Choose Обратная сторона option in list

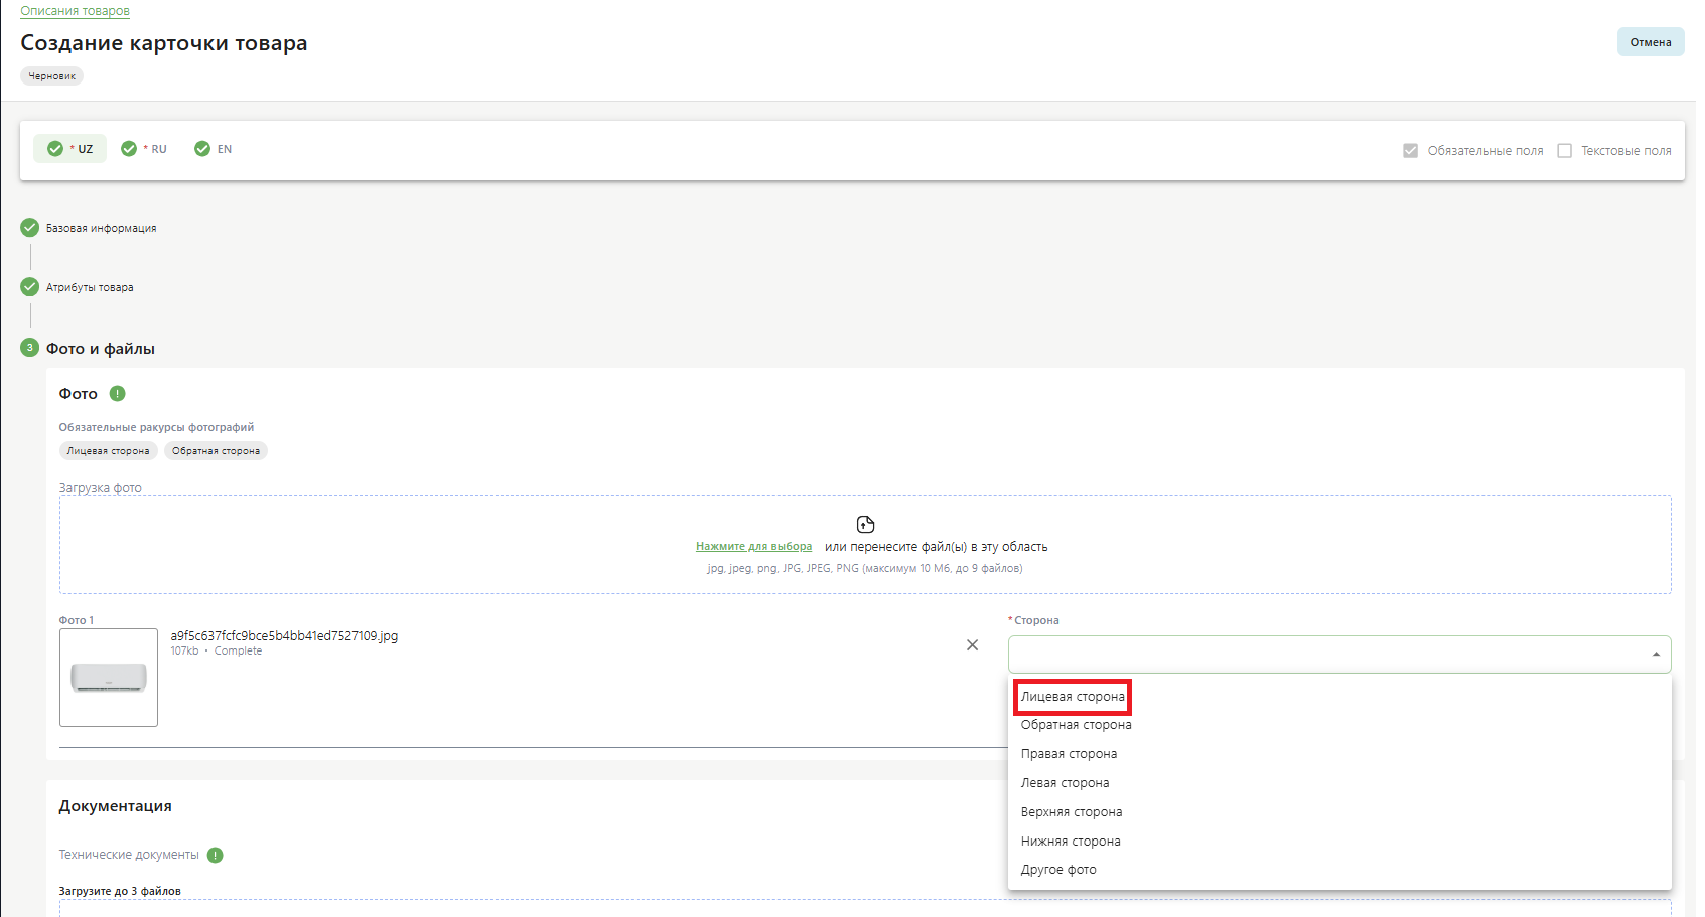tap(1076, 725)
